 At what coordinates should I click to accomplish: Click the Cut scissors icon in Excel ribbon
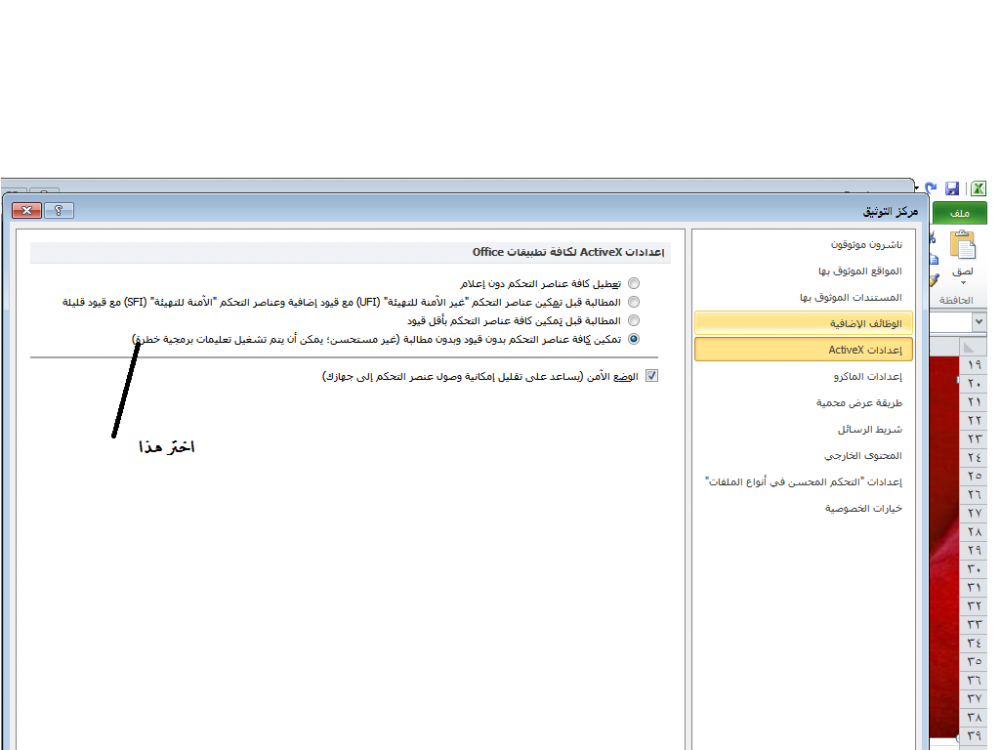pyautogui.click(x=933, y=238)
